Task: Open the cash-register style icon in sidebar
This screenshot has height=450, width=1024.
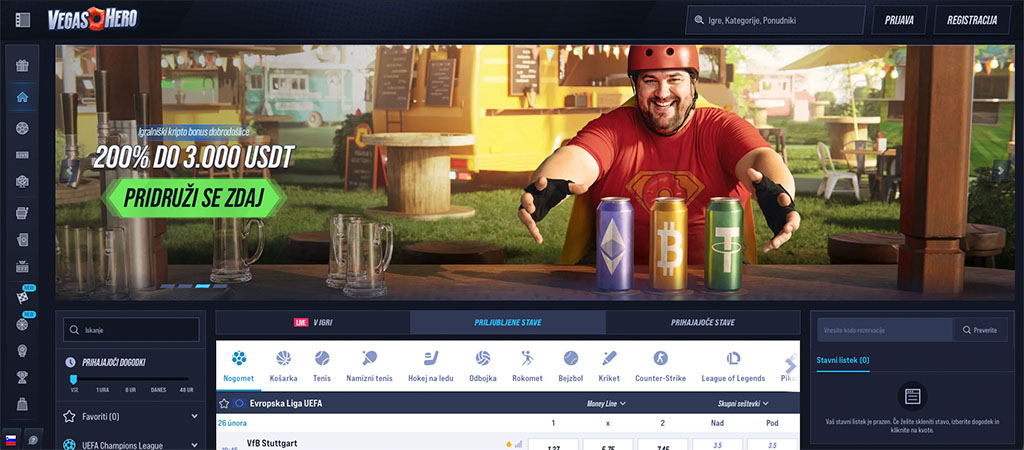Action: point(22,213)
